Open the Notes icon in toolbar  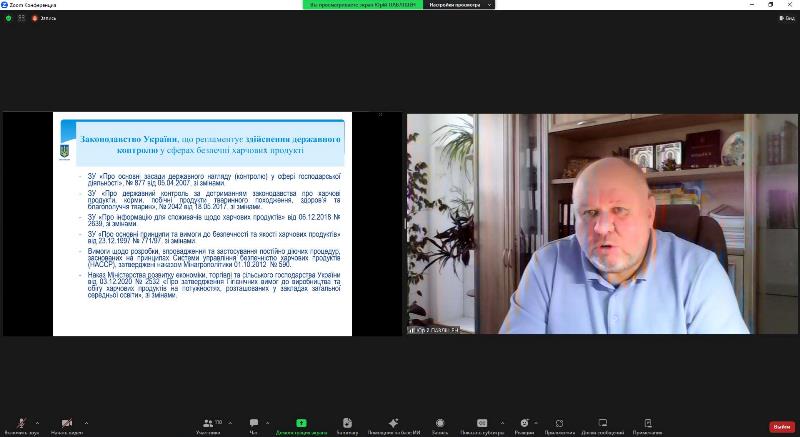pos(647,423)
